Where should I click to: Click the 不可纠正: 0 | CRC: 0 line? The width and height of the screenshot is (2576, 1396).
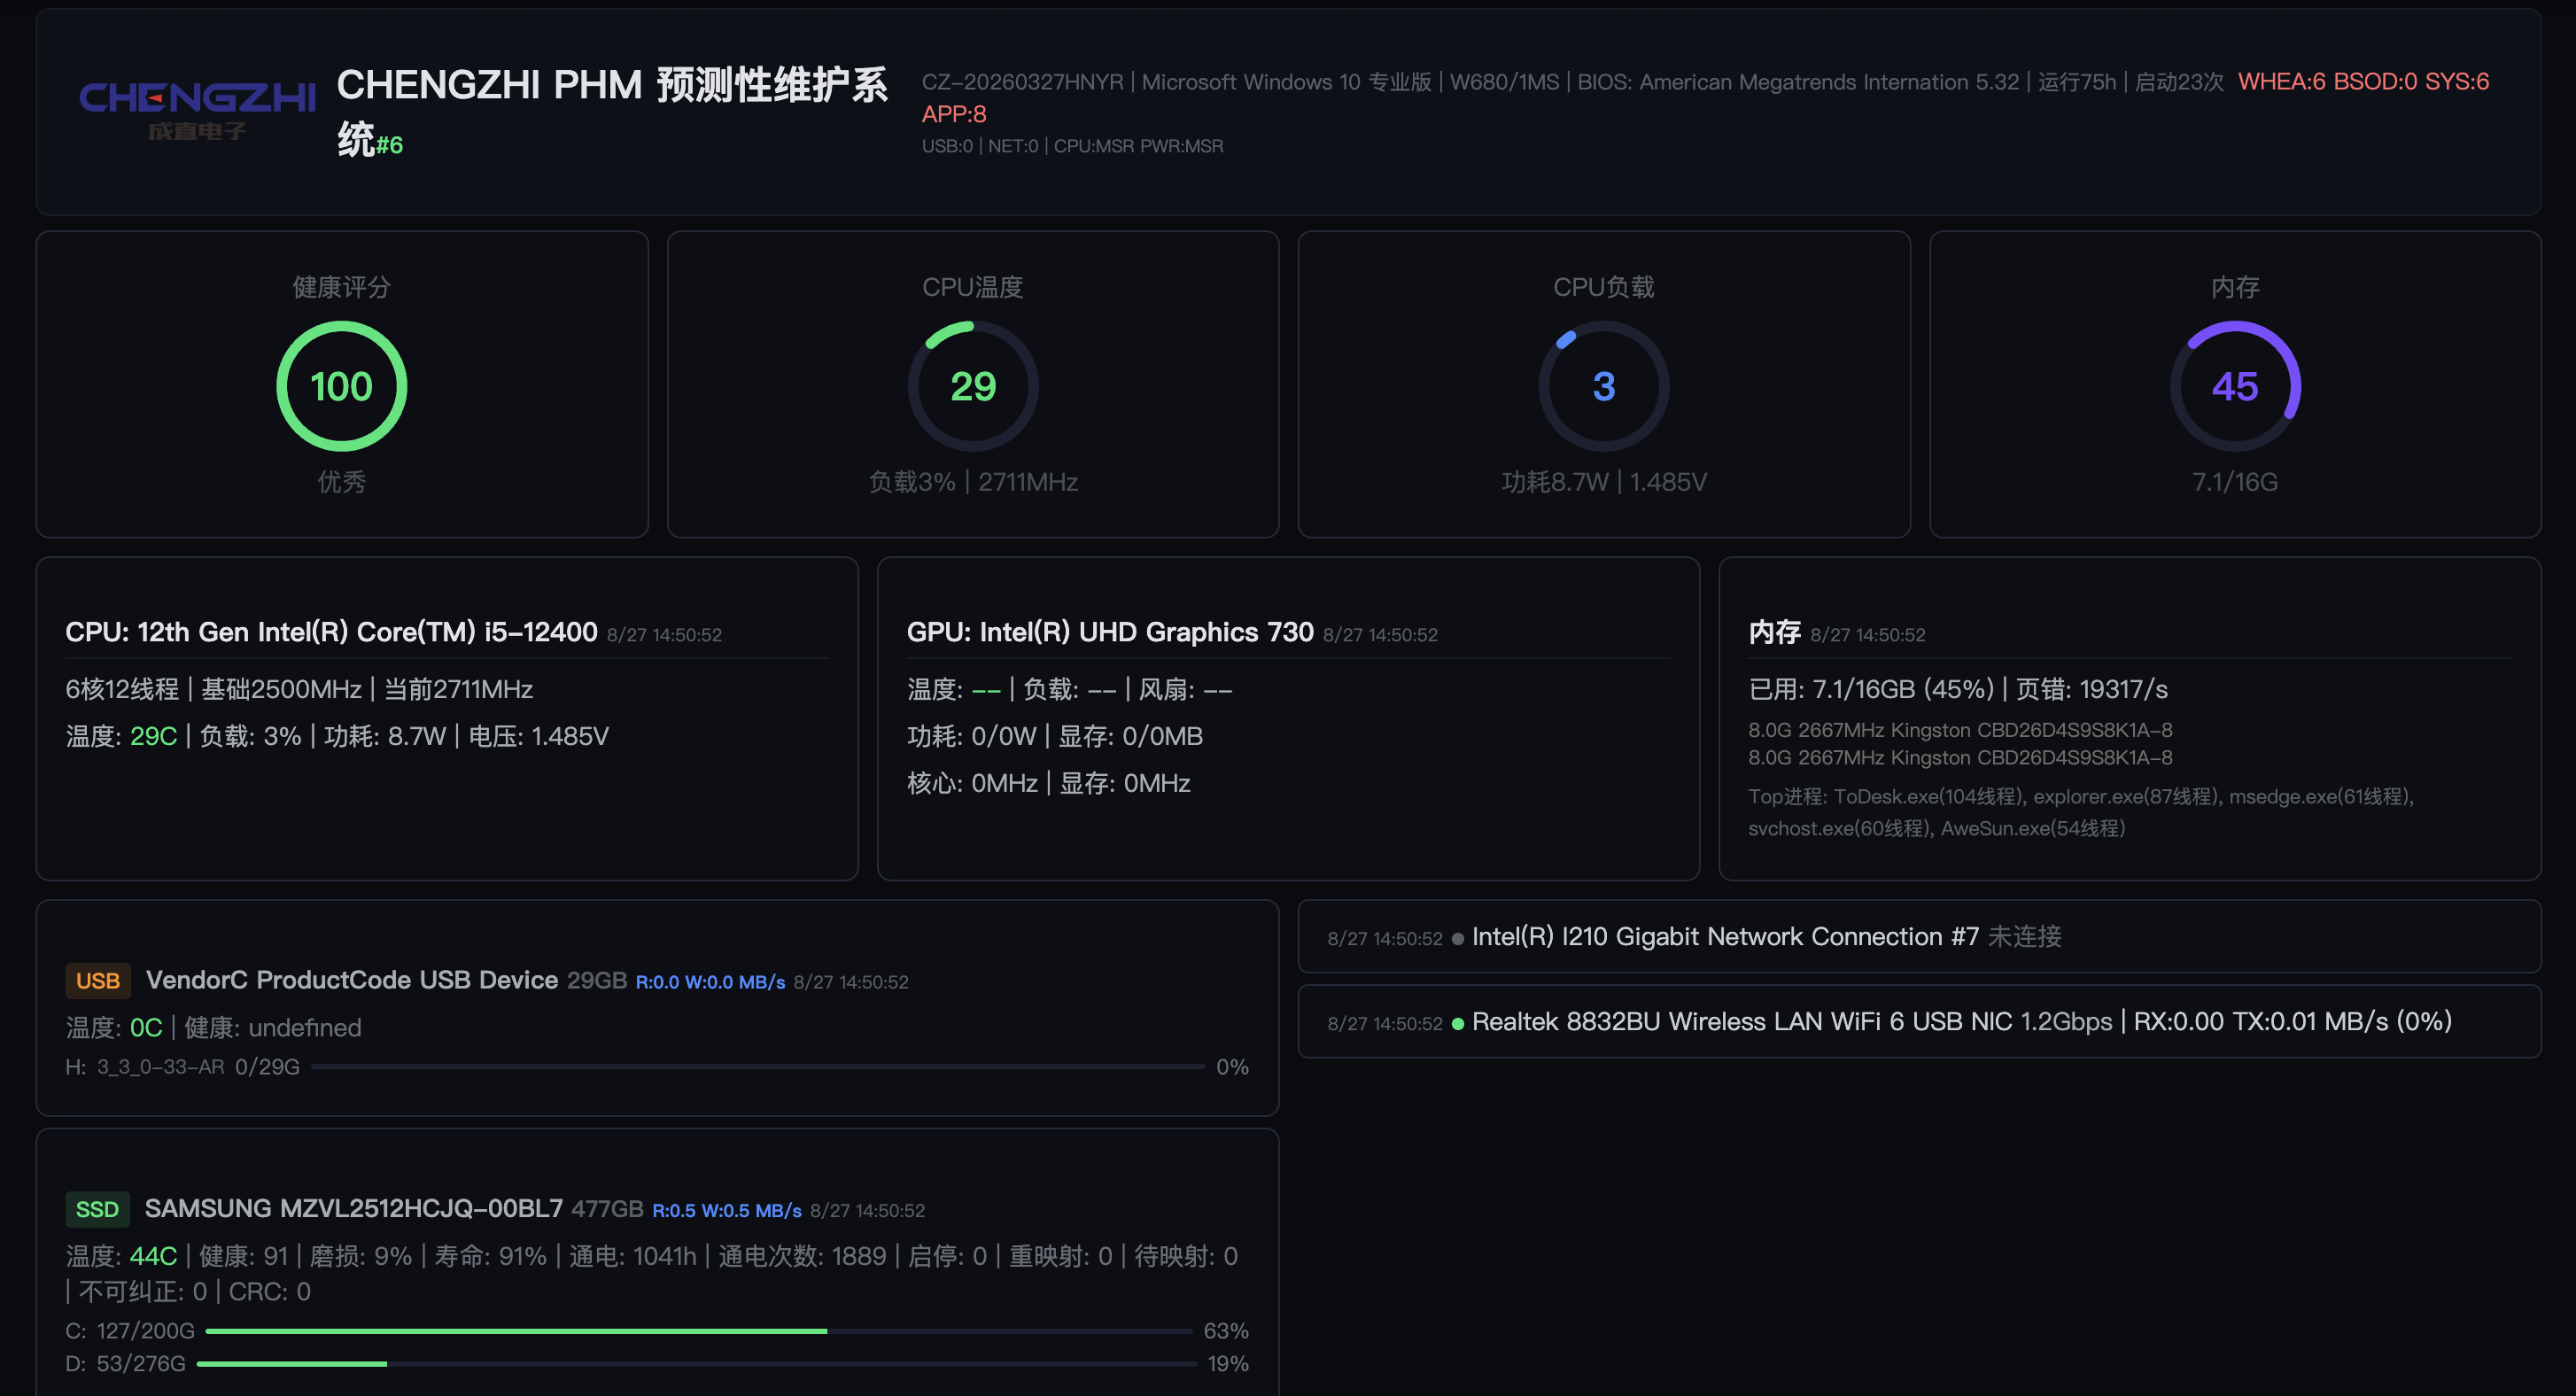tap(188, 1292)
